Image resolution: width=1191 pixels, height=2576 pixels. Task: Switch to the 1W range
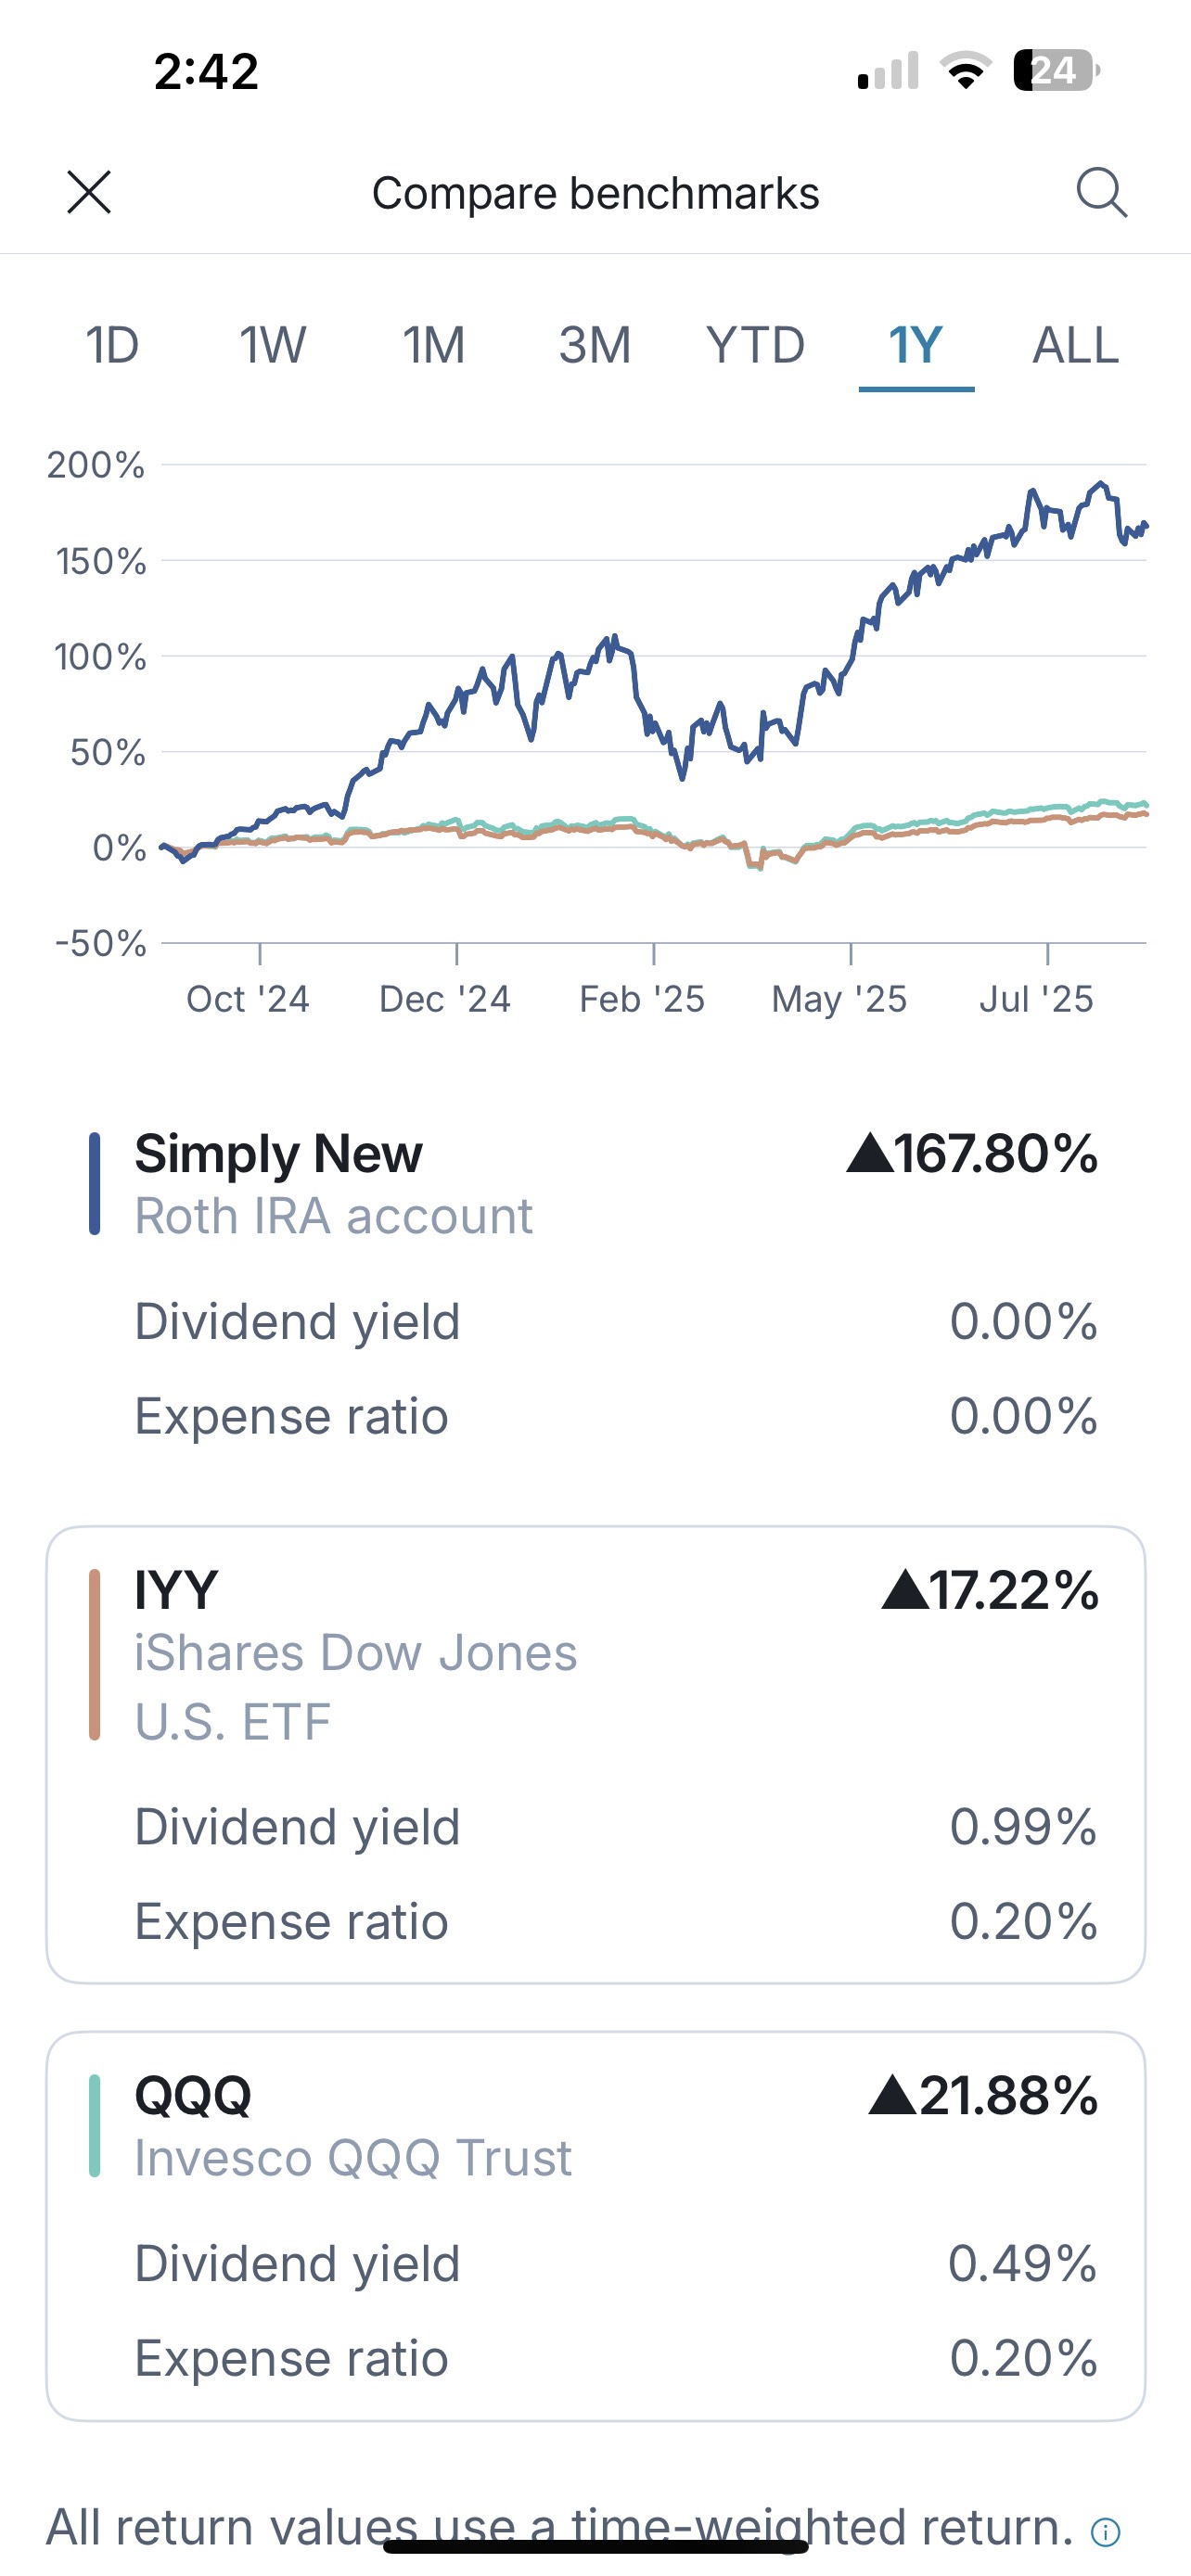point(272,346)
